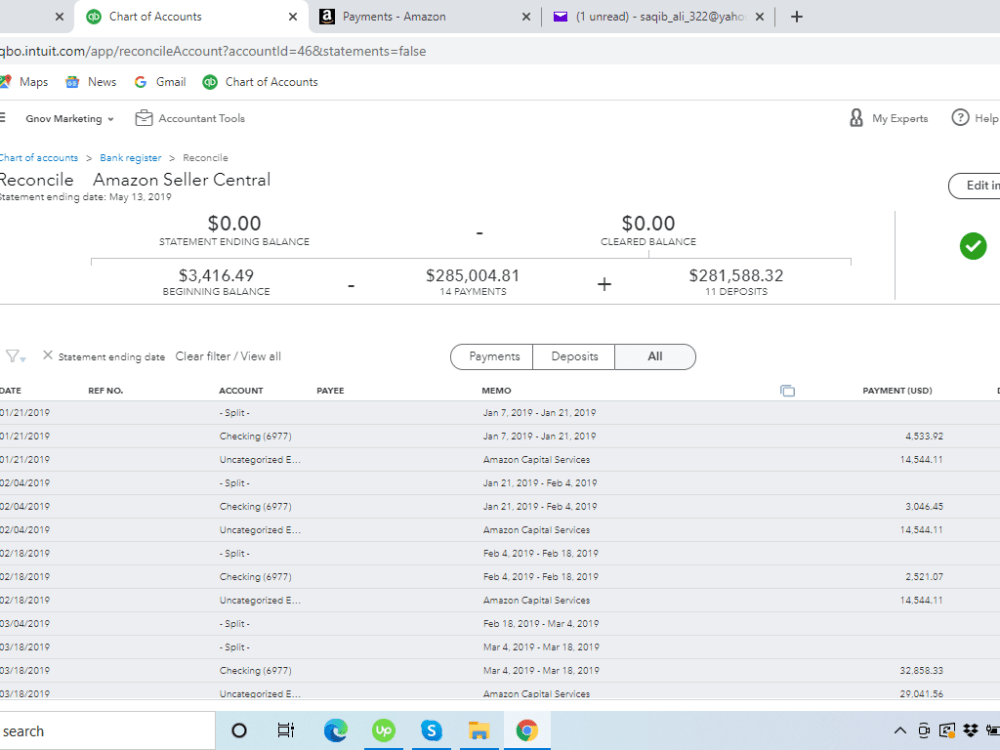Screen dimensions: 1000x750
Task: Close the Chart of Accounts tab
Action: (293, 17)
